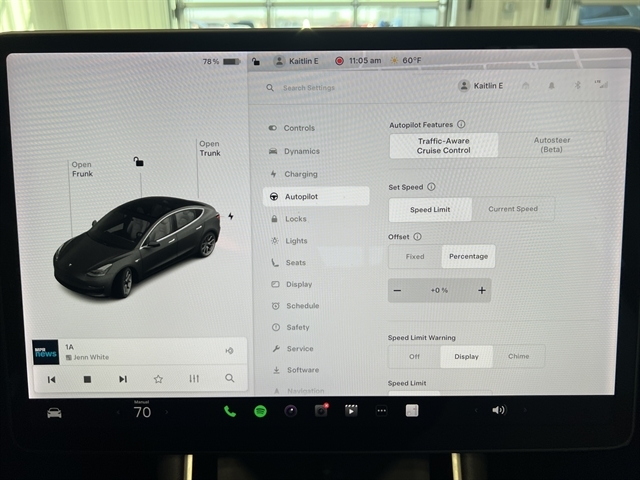Tap the red dashcam recording indicator
The height and width of the screenshot is (480, 640).
pyautogui.click(x=339, y=61)
